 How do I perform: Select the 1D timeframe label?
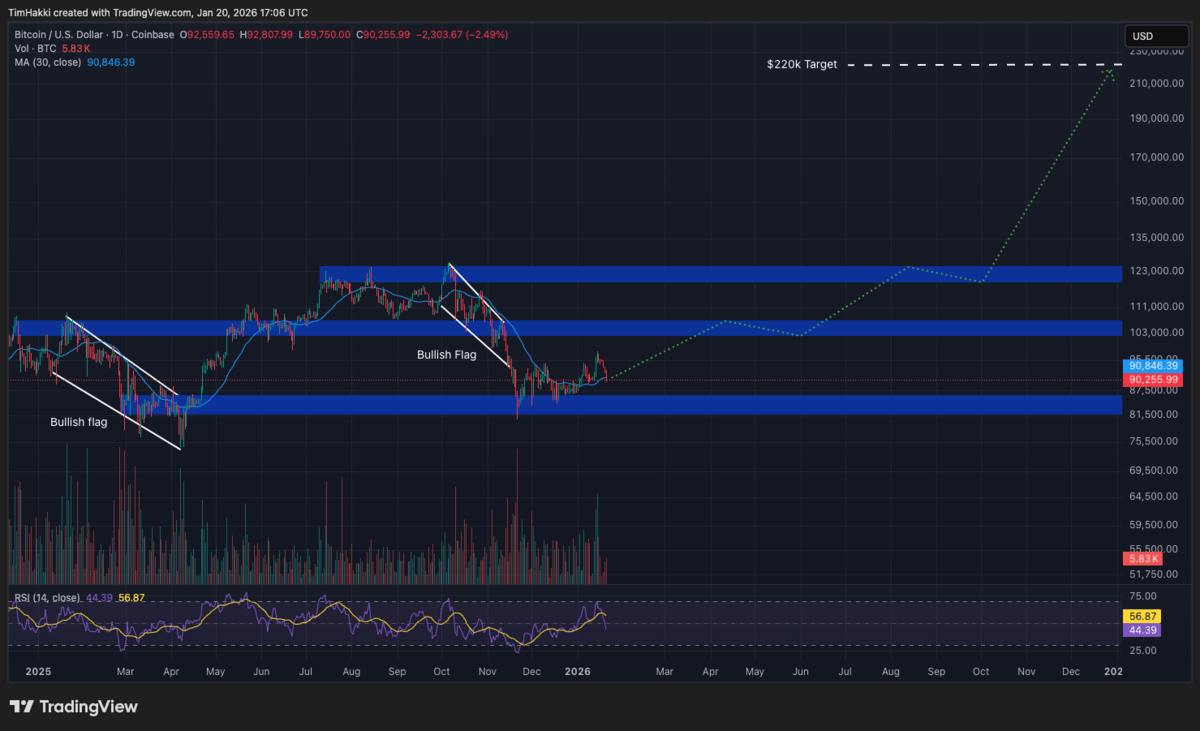[x=118, y=34]
